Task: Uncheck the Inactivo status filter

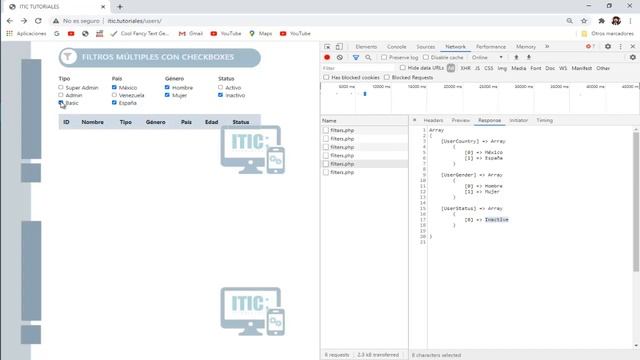Action: [220, 95]
